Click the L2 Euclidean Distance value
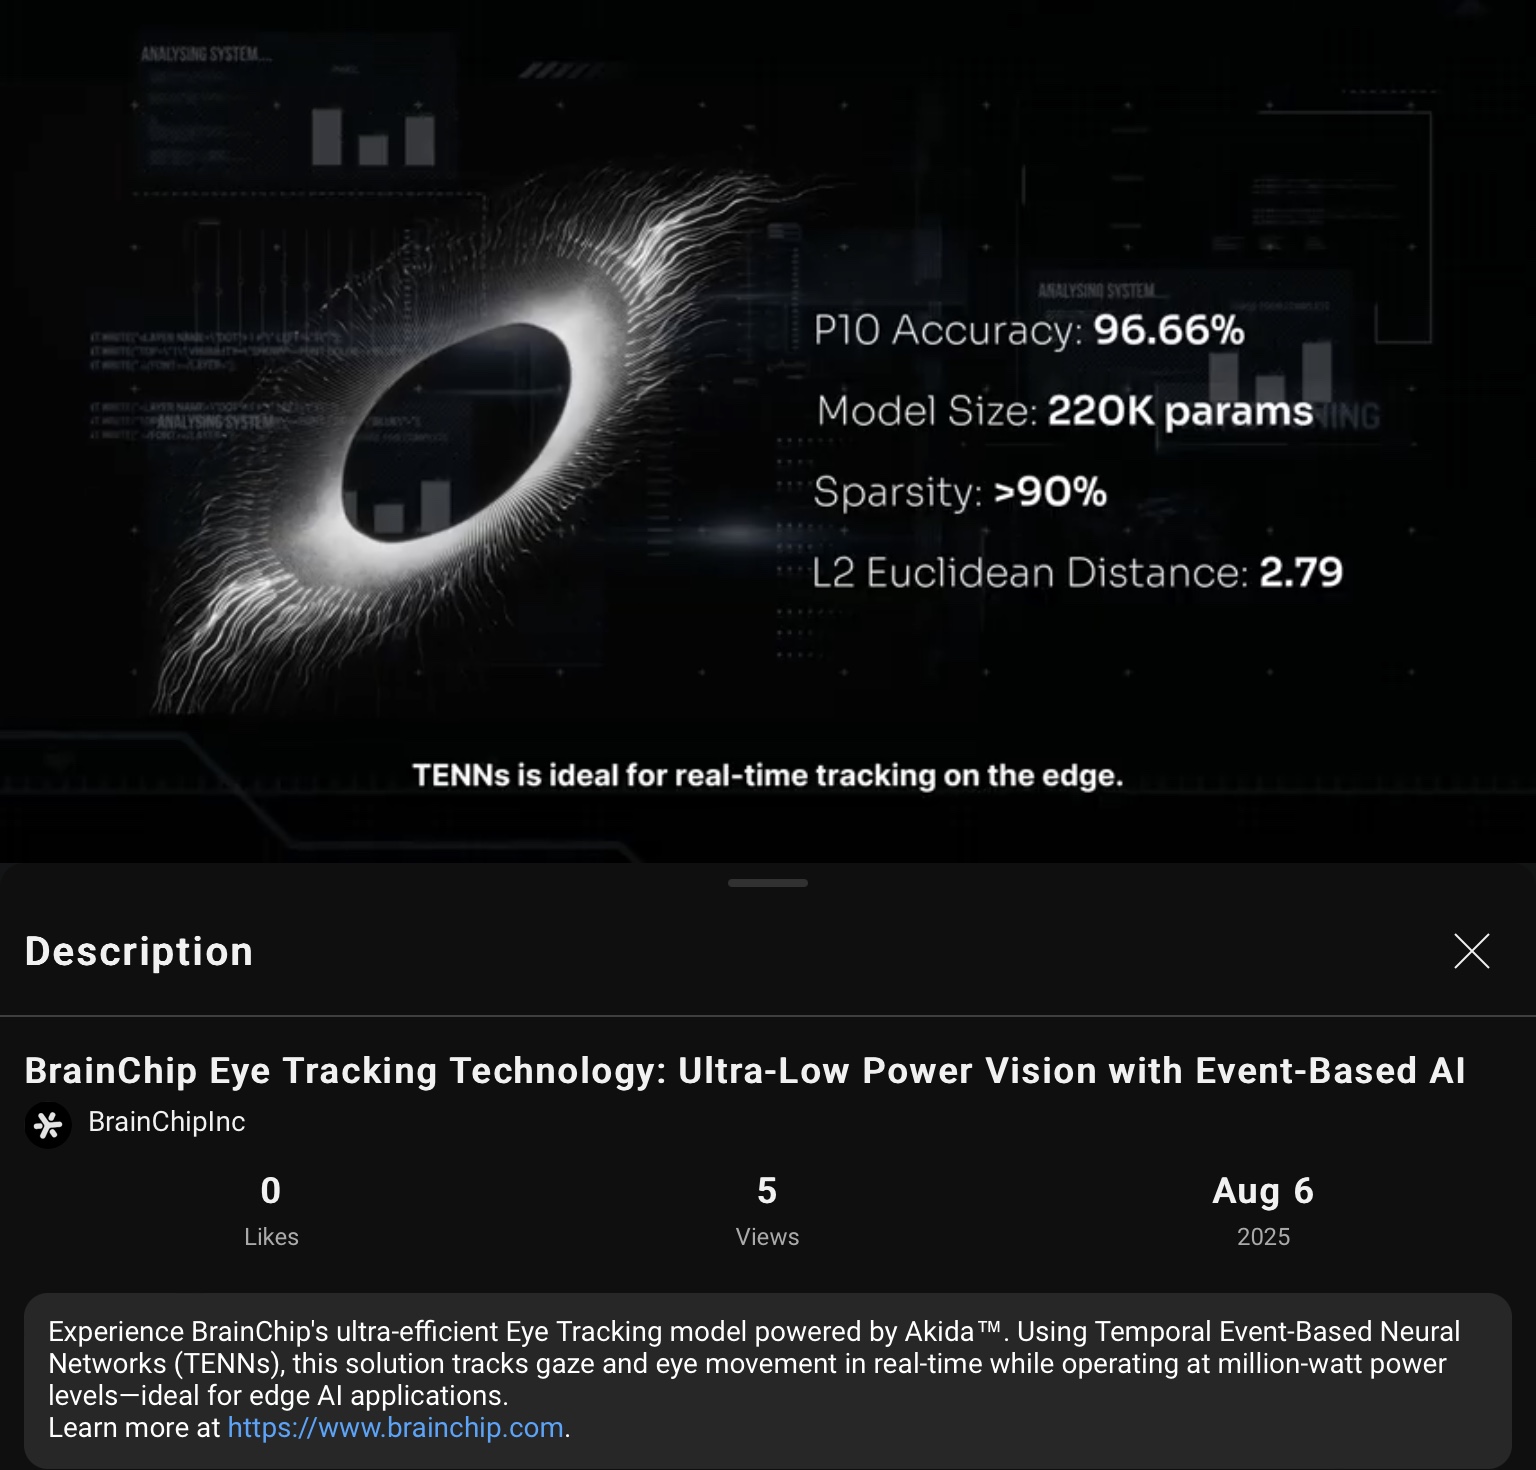This screenshot has width=1536, height=1470. (x=1301, y=573)
